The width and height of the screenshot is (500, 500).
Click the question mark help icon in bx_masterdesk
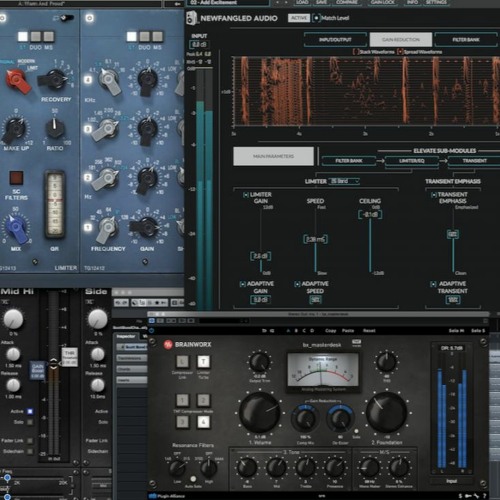pos(485,496)
